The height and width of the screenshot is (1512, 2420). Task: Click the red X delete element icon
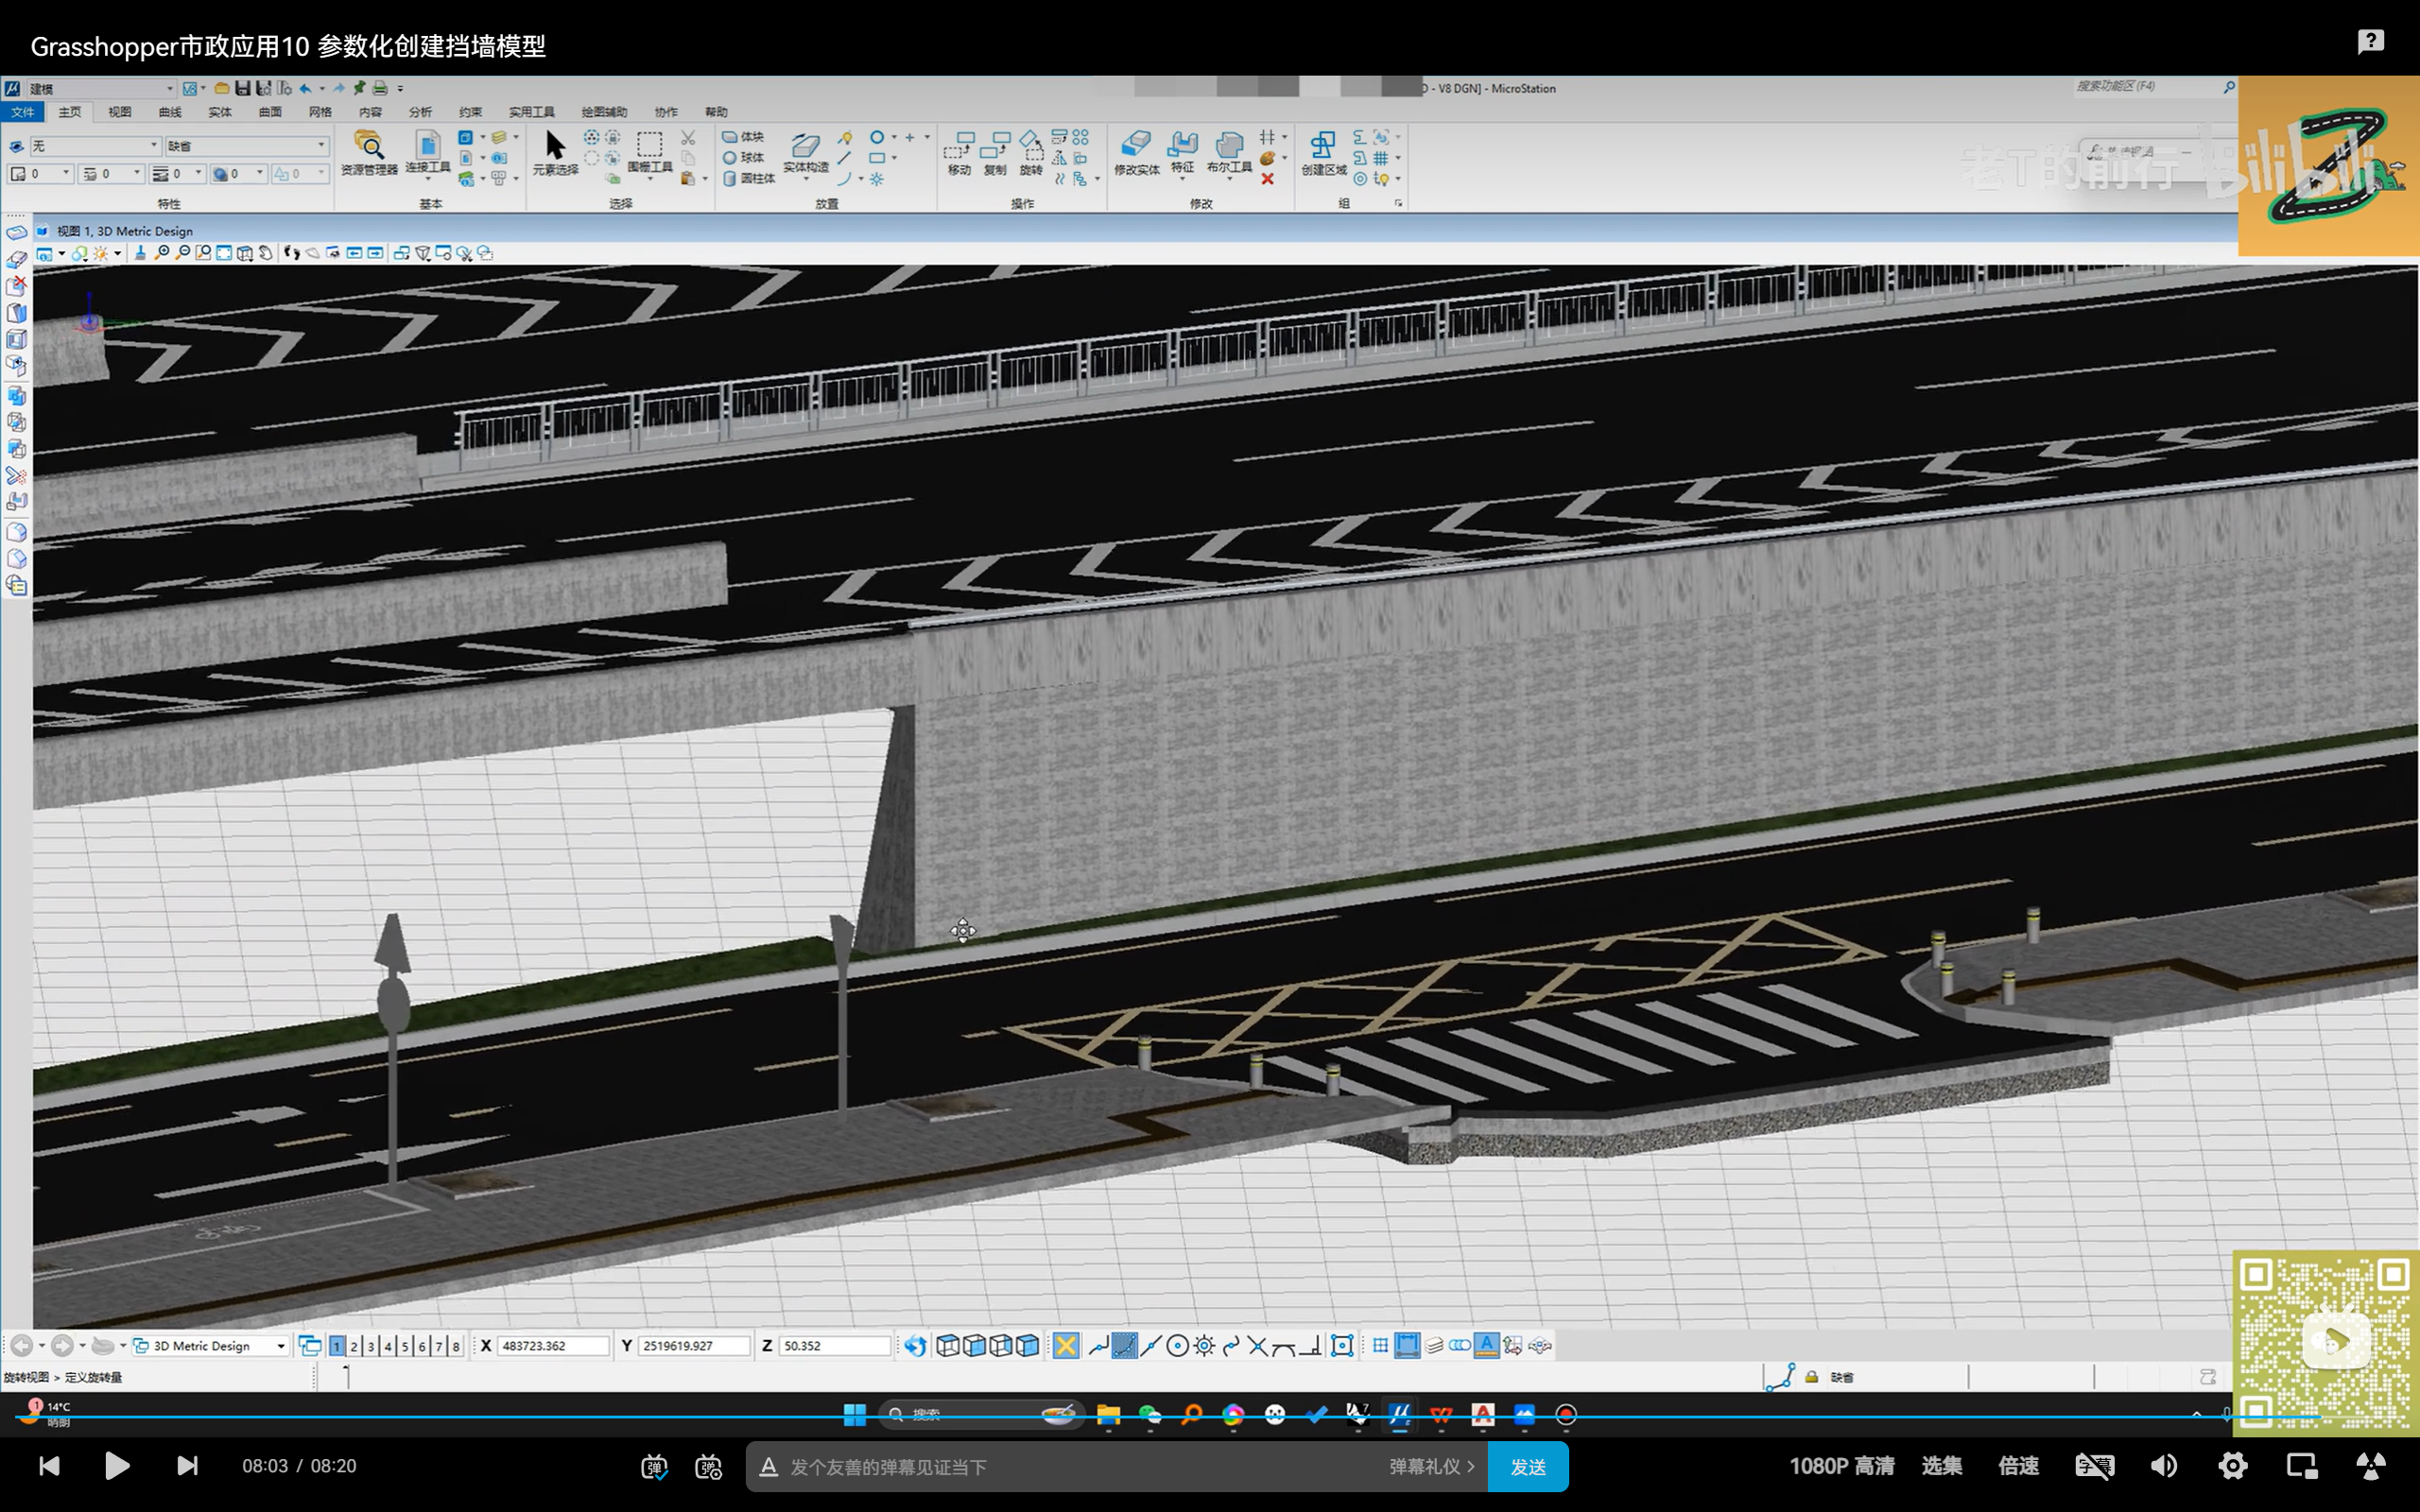1267,179
